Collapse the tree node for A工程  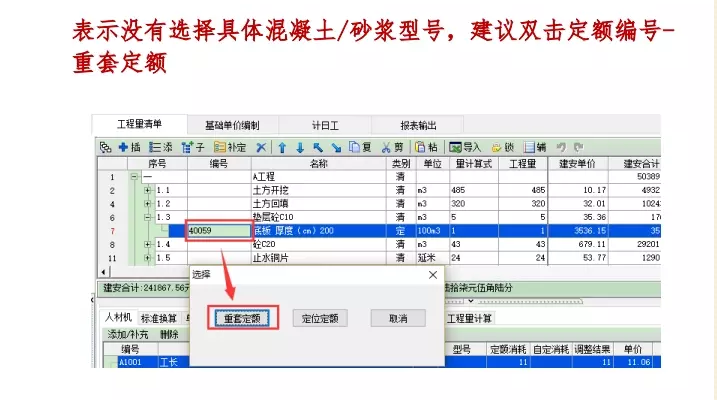134,176
